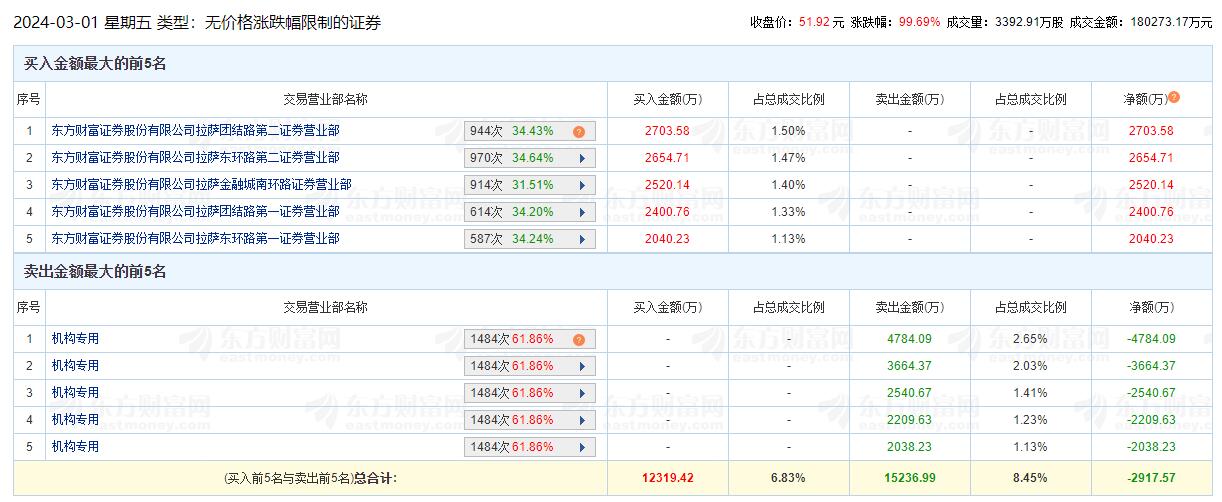Viewport: 1222px width, 502px height.
Task: Expand seat stats in the 机构专用 row selling 2038.23
Action: click(580, 447)
